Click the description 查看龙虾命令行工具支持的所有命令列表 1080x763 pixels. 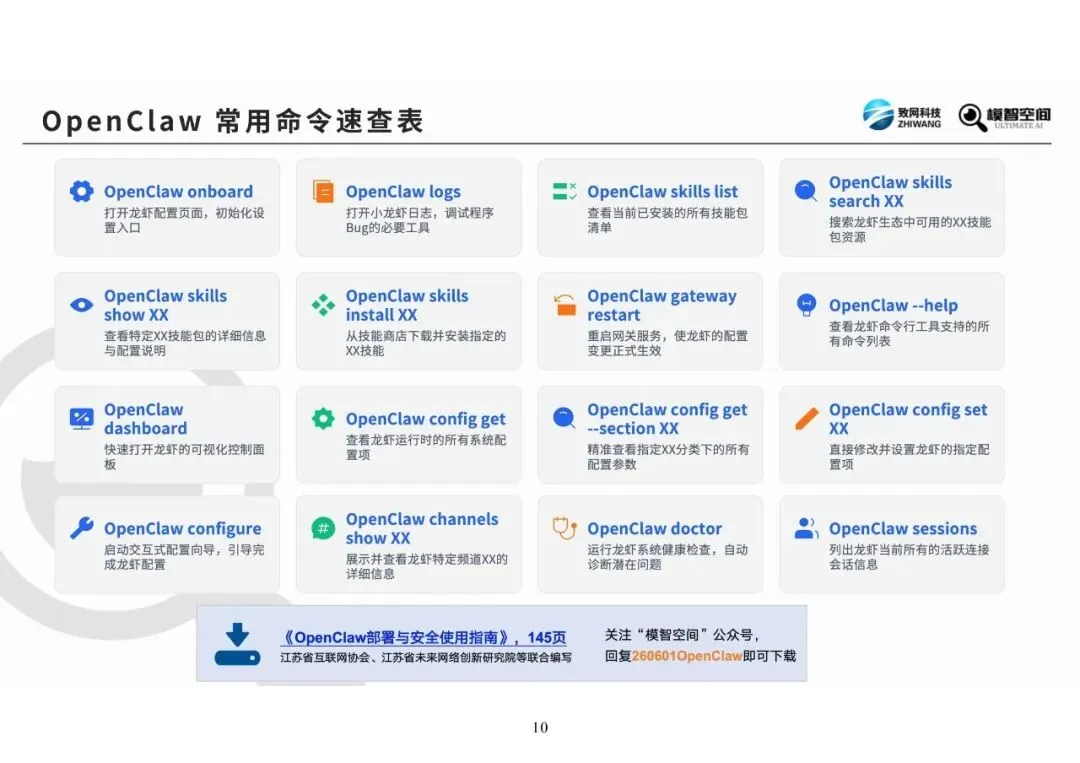click(x=909, y=333)
